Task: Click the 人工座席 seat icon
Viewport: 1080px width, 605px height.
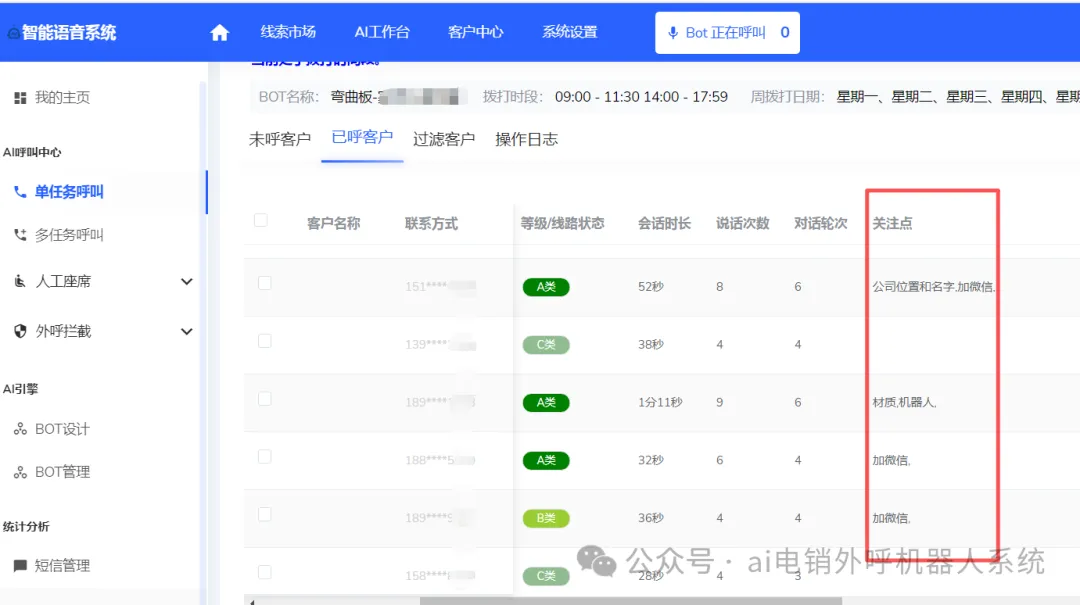Action: coord(21,281)
